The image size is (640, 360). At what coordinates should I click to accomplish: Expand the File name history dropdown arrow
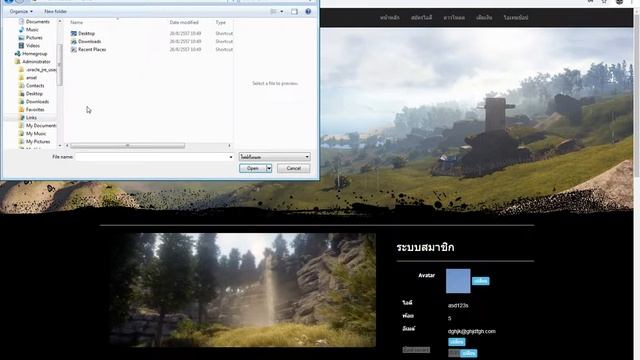231,157
